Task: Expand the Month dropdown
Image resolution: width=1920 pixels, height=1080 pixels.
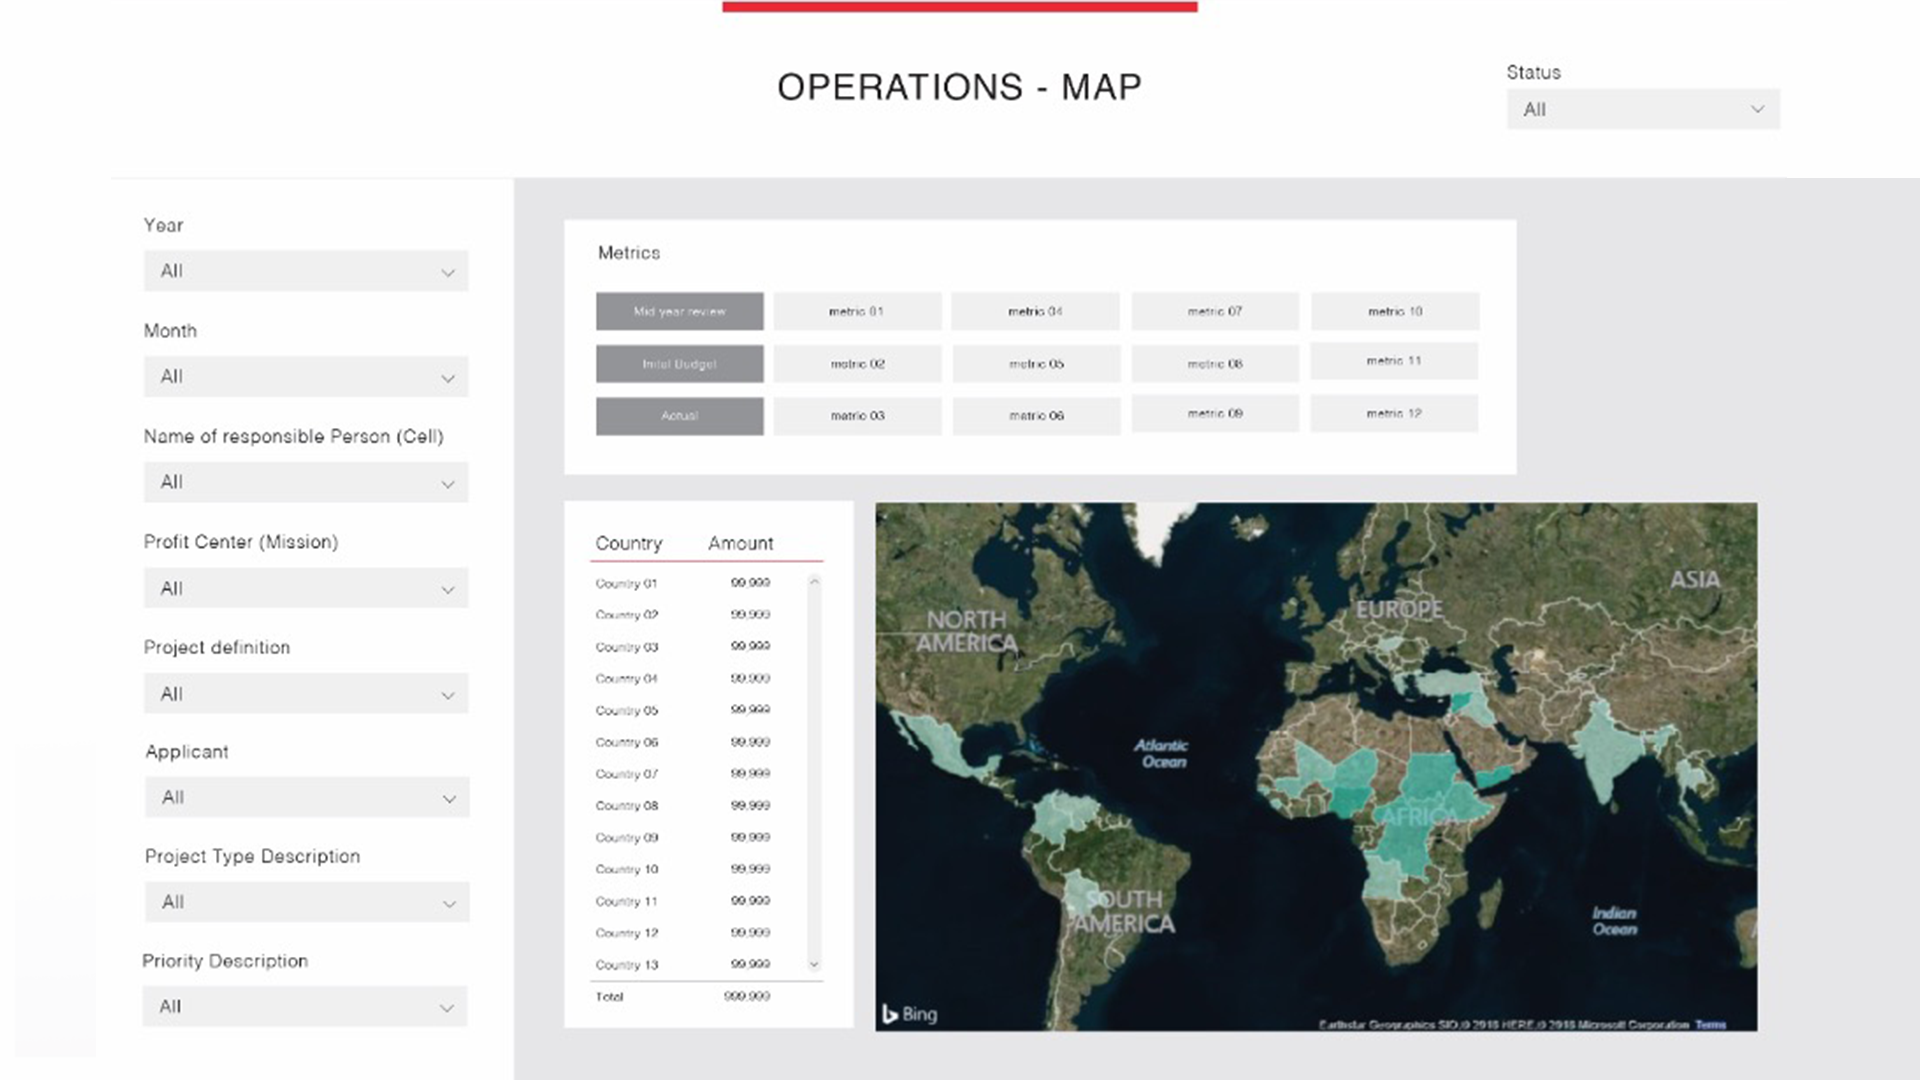Action: tap(306, 377)
